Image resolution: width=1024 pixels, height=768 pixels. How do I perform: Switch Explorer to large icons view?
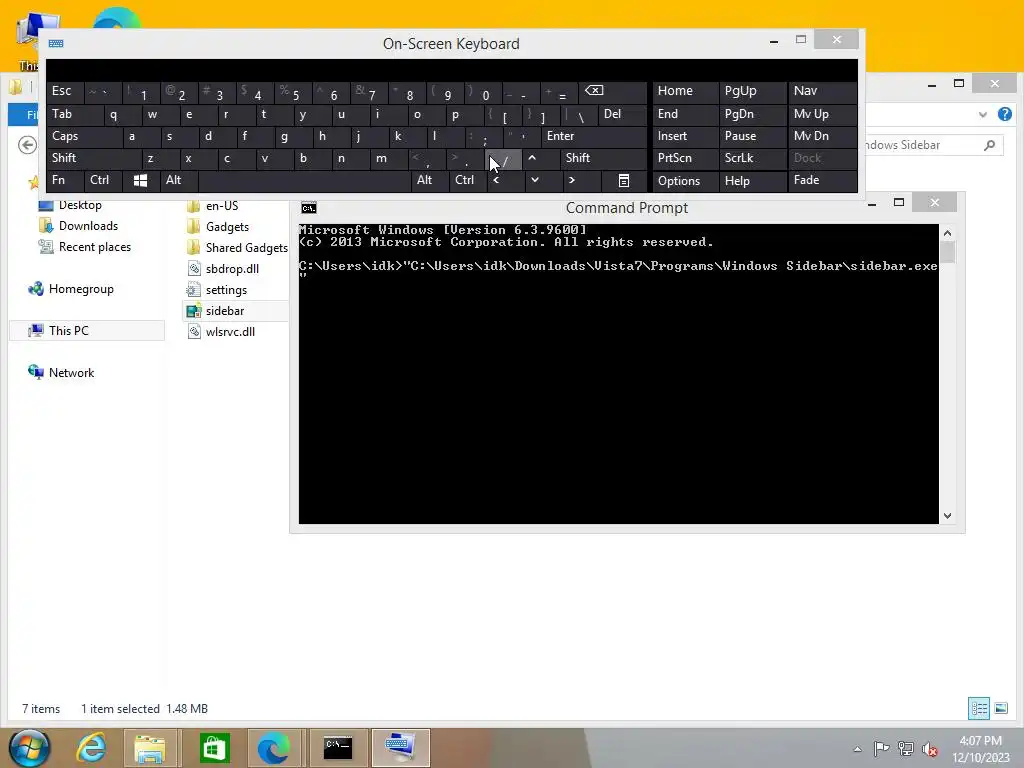point(1001,708)
